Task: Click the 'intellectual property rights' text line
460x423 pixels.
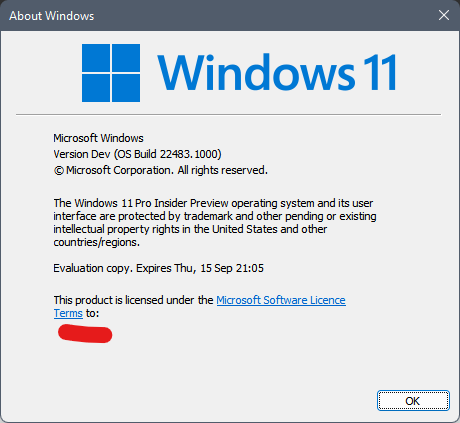Action: 190,229
